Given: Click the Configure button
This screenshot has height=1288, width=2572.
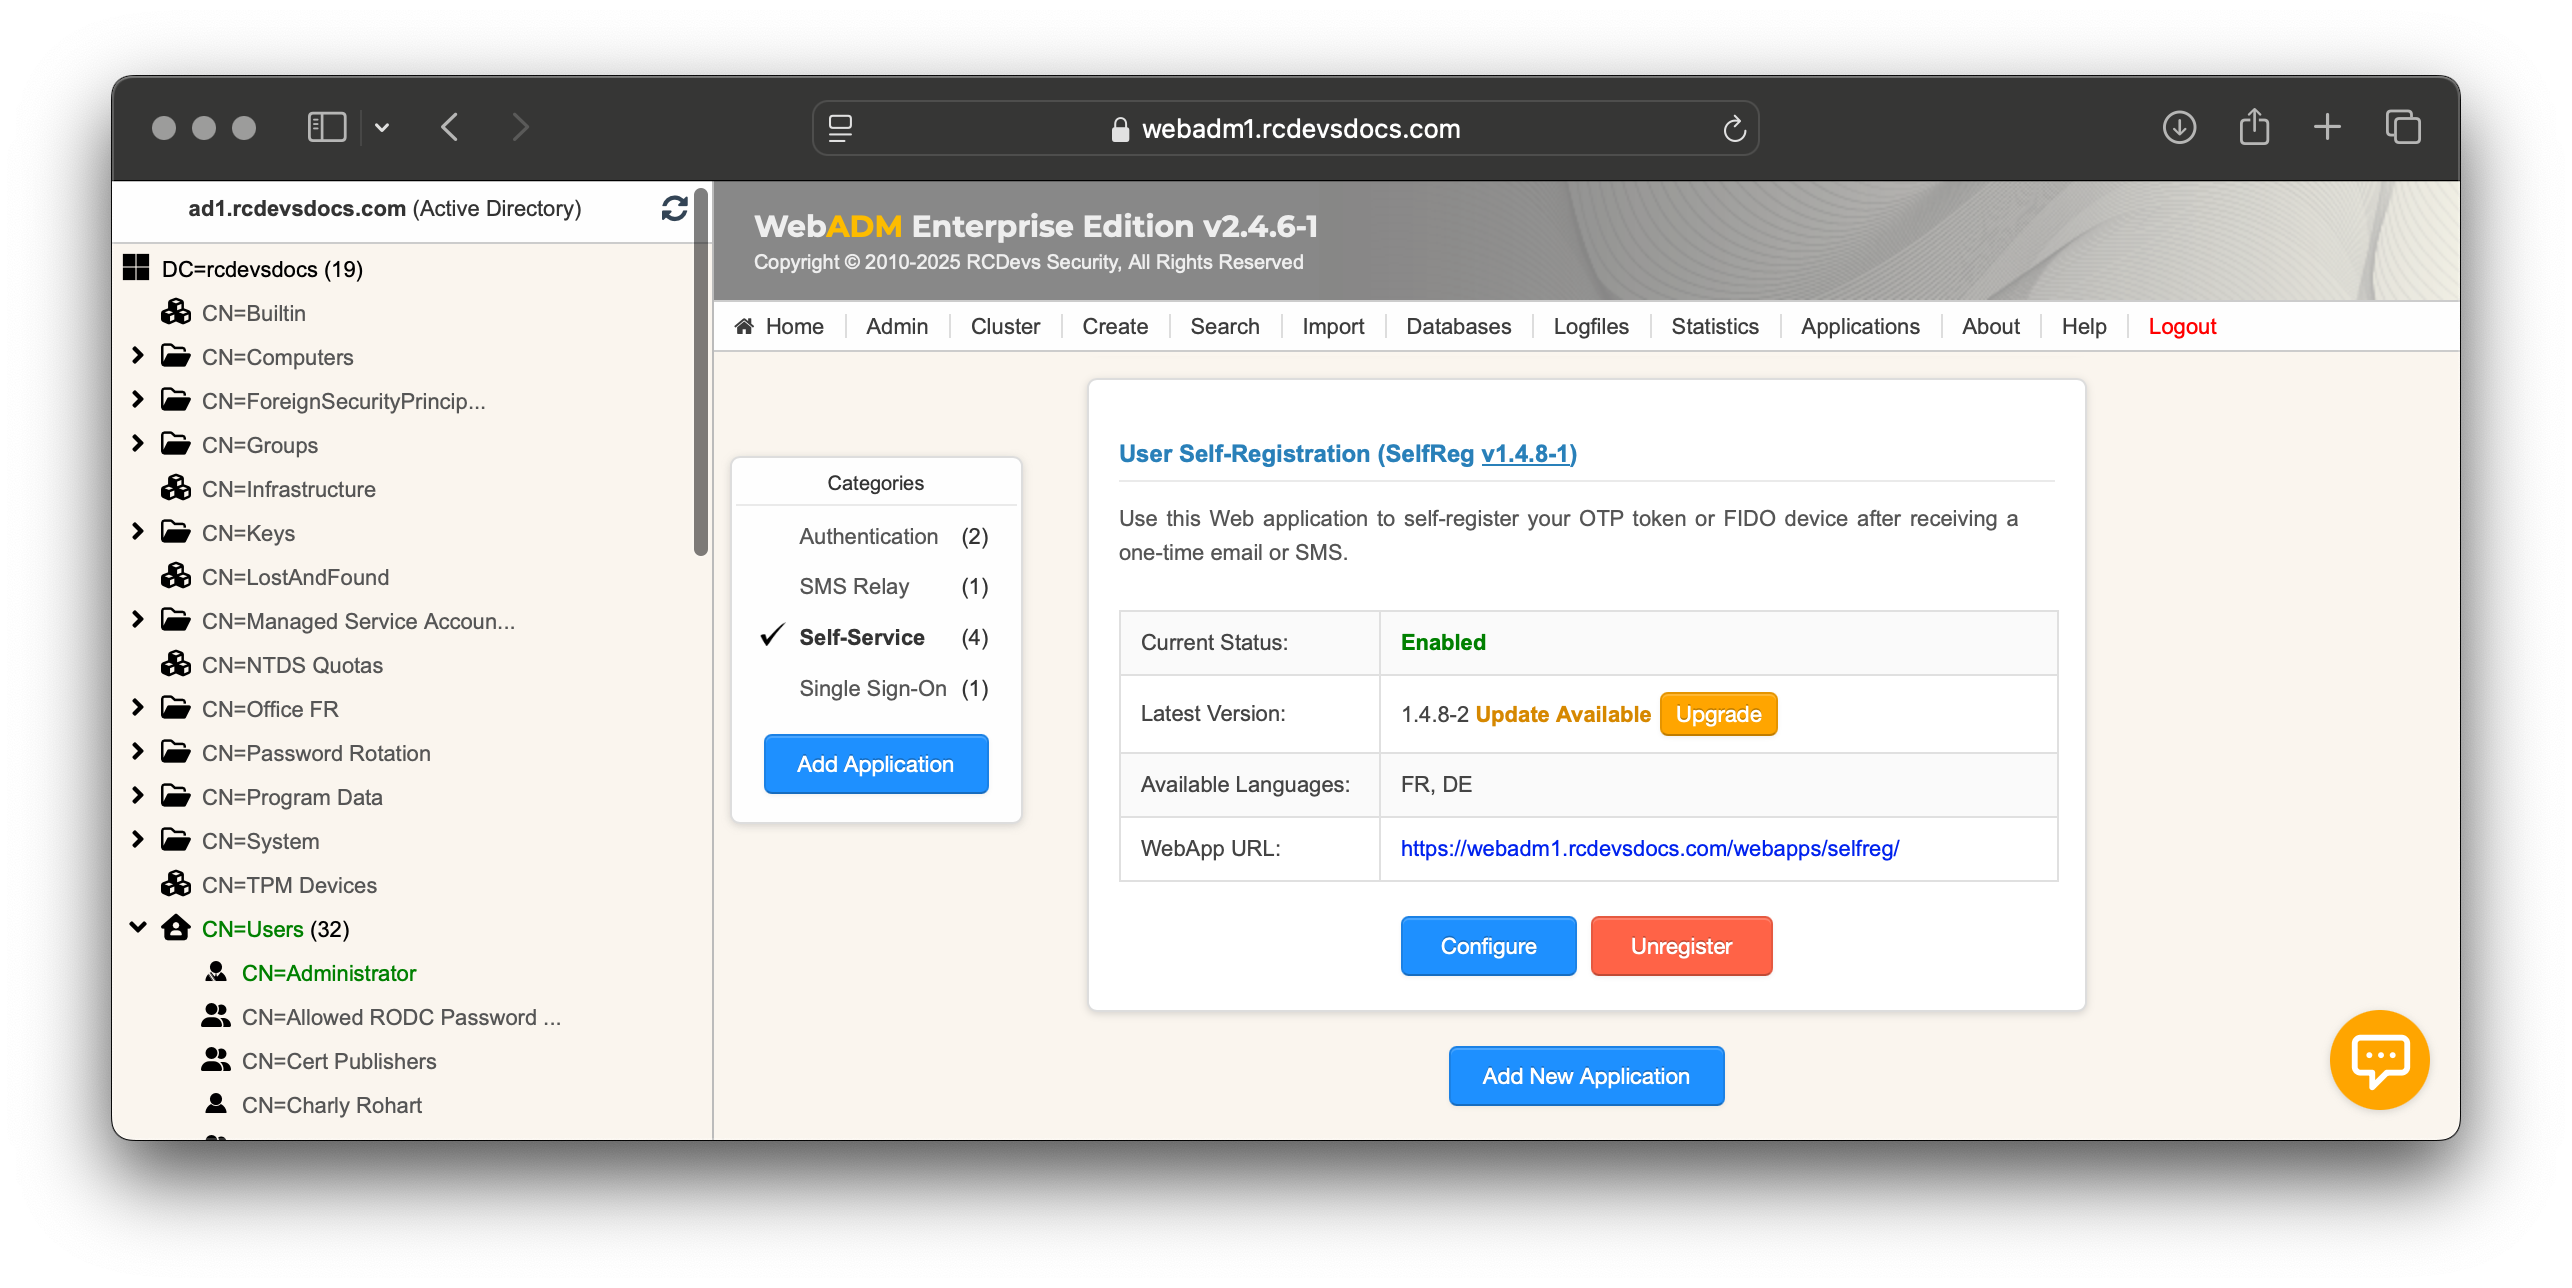Looking at the screenshot, I should point(1488,946).
